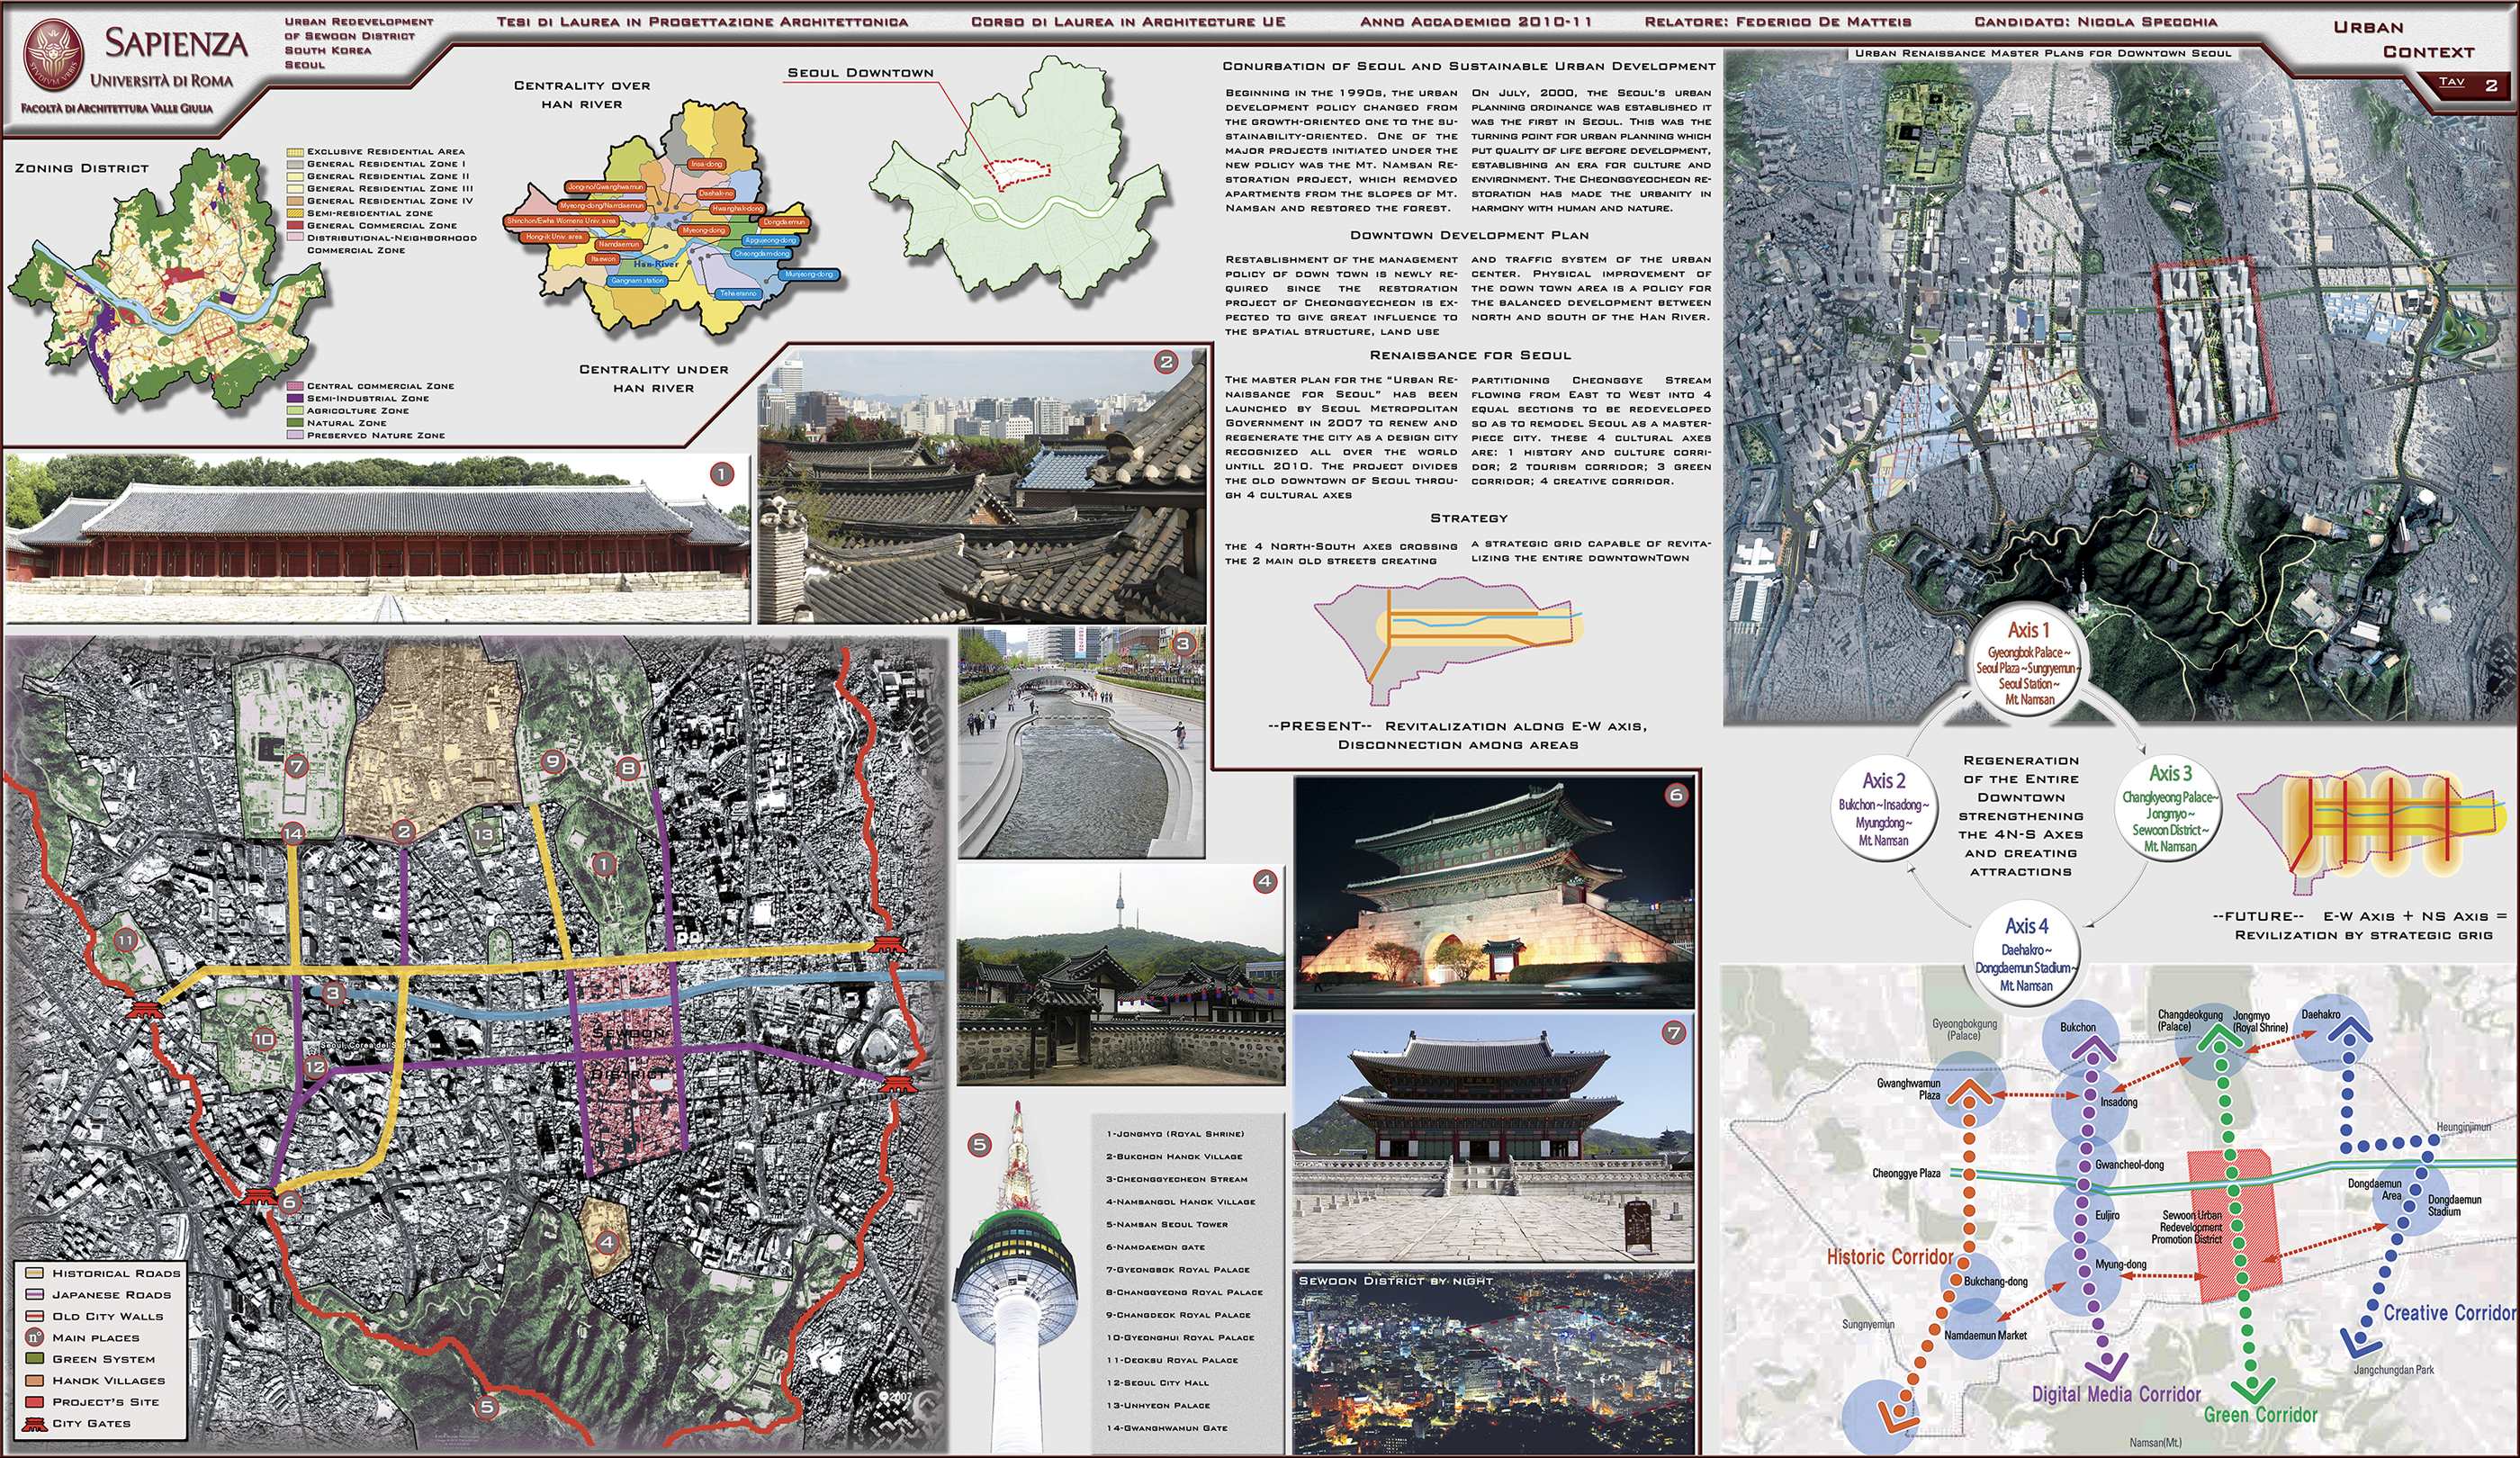The width and height of the screenshot is (2520, 1458).
Task: Click marker 14 on the downtown aerial map
Action: click(x=292, y=833)
